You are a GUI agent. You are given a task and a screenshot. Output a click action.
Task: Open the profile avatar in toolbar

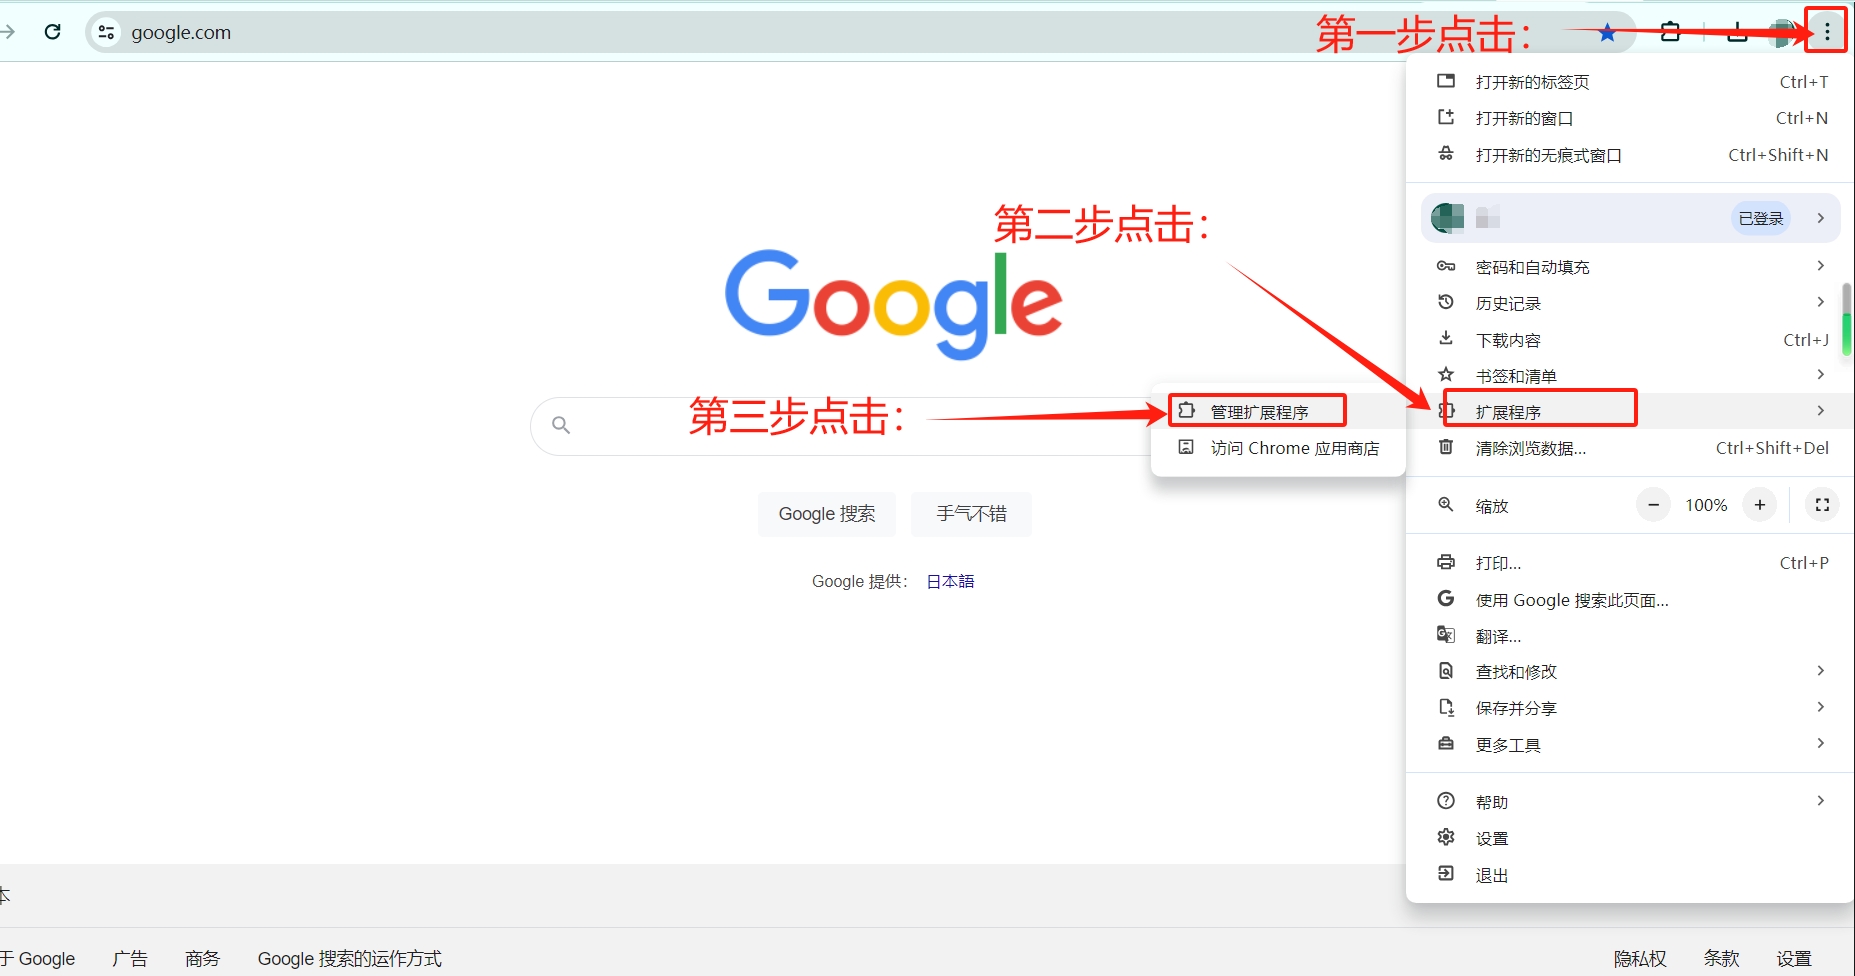[1783, 33]
